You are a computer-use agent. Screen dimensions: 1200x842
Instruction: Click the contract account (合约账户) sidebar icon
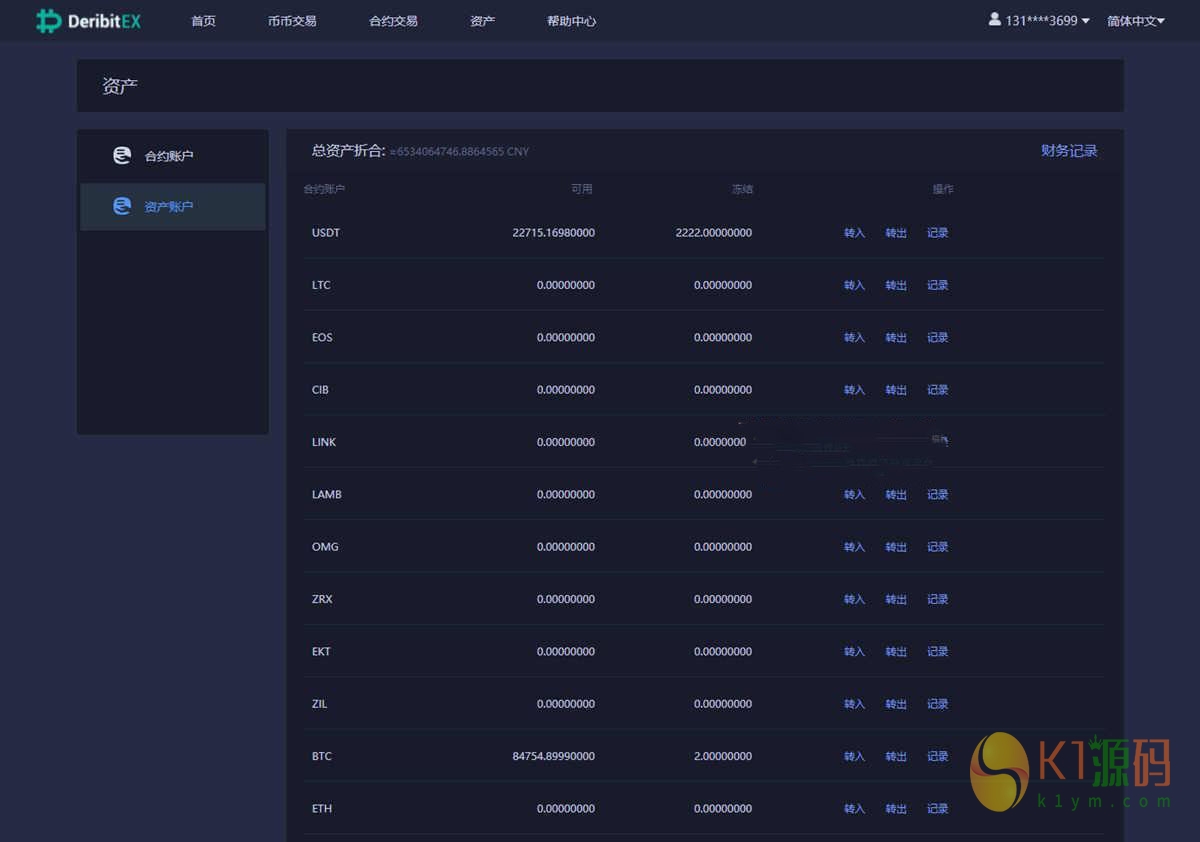[122, 156]
